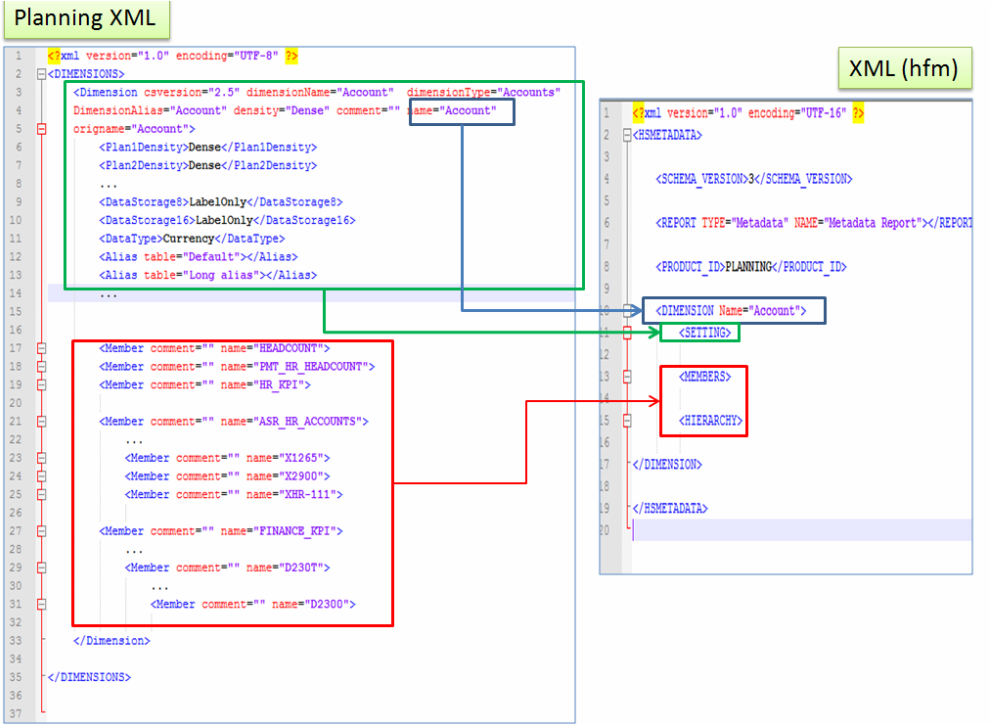
Task: Expand fold marker beside D2300 member
Action: point(41,604)
